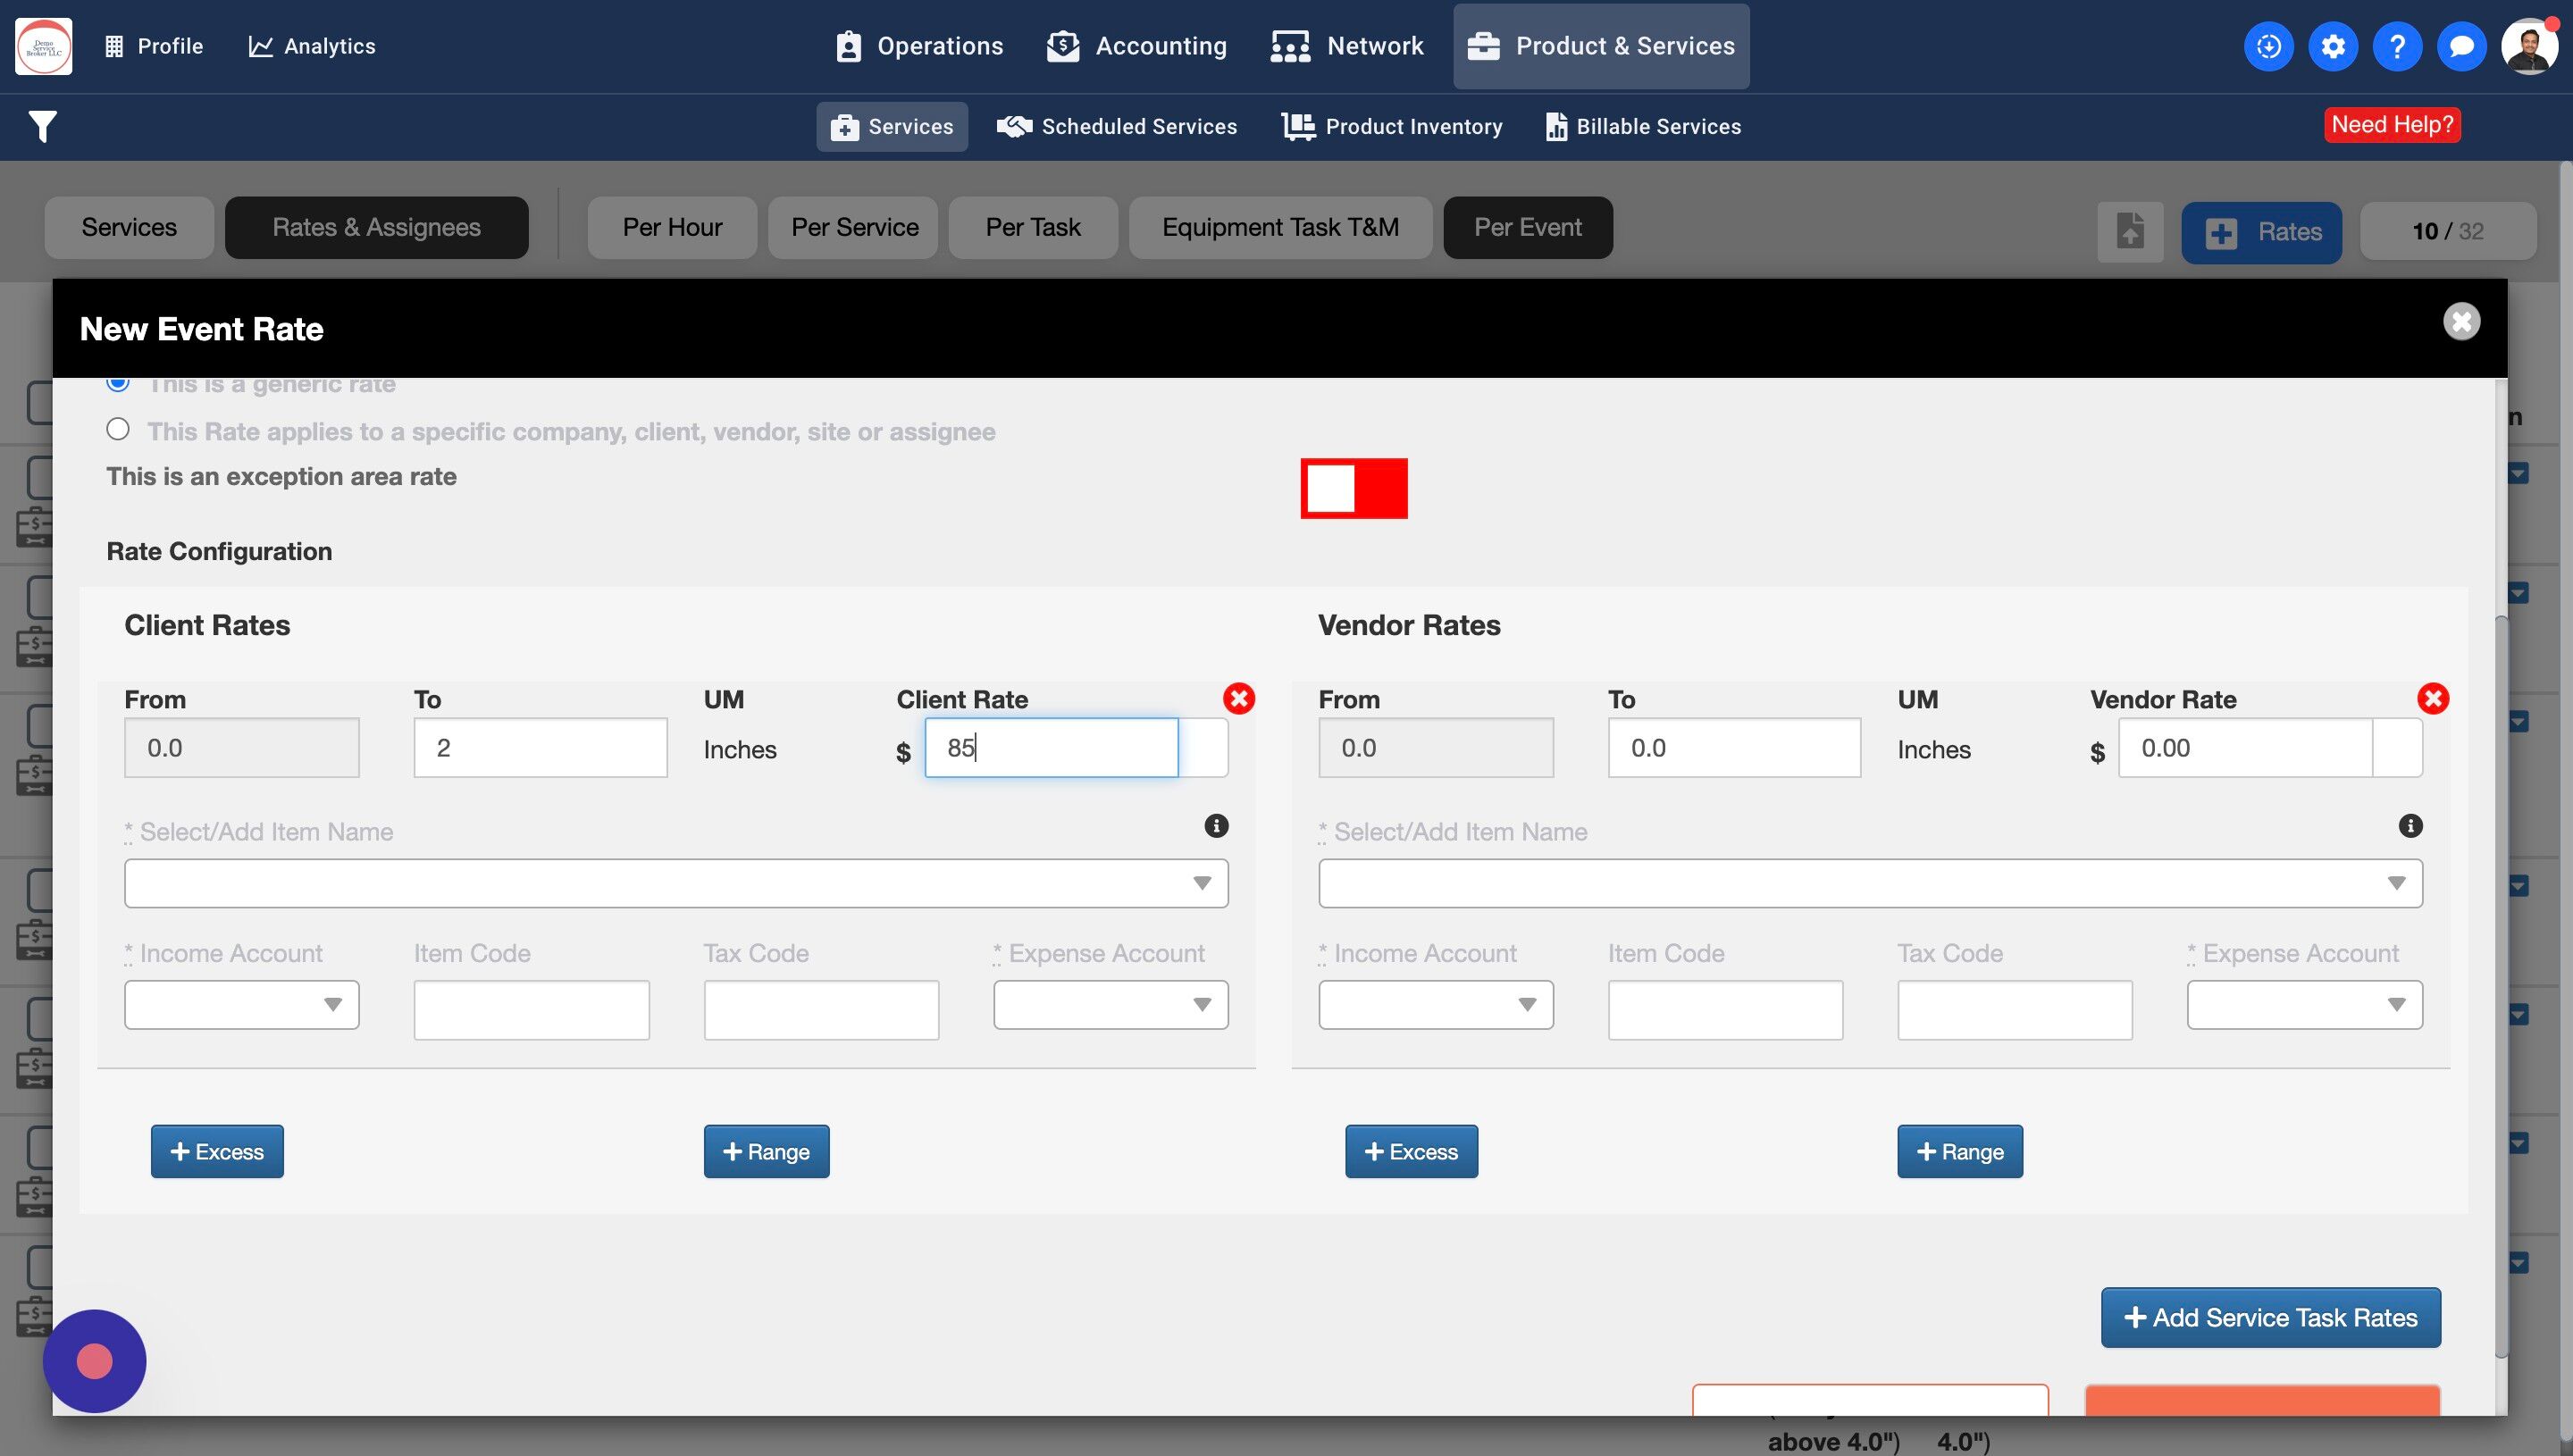Image resolution: width=2573 pixels, height=1456 pixels.
Task: Click the help question mark icon
Action: pyautogui.click(x=2396, y=46)
